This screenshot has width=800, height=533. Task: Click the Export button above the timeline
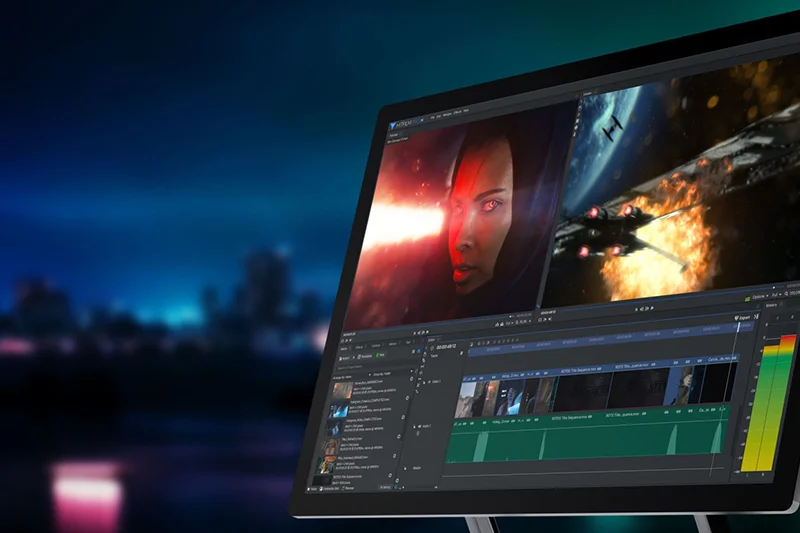coord(743,318)
